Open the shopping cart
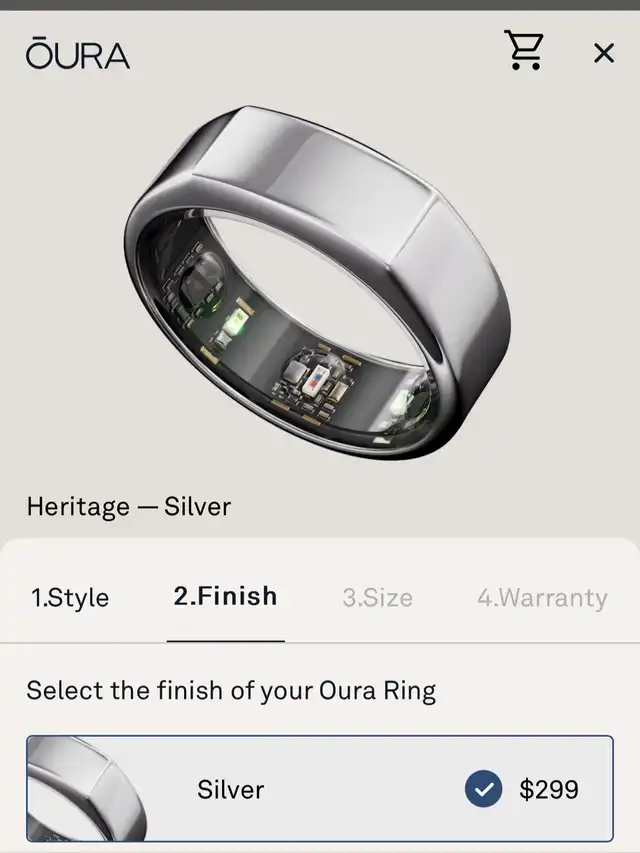 coord(524,50)
